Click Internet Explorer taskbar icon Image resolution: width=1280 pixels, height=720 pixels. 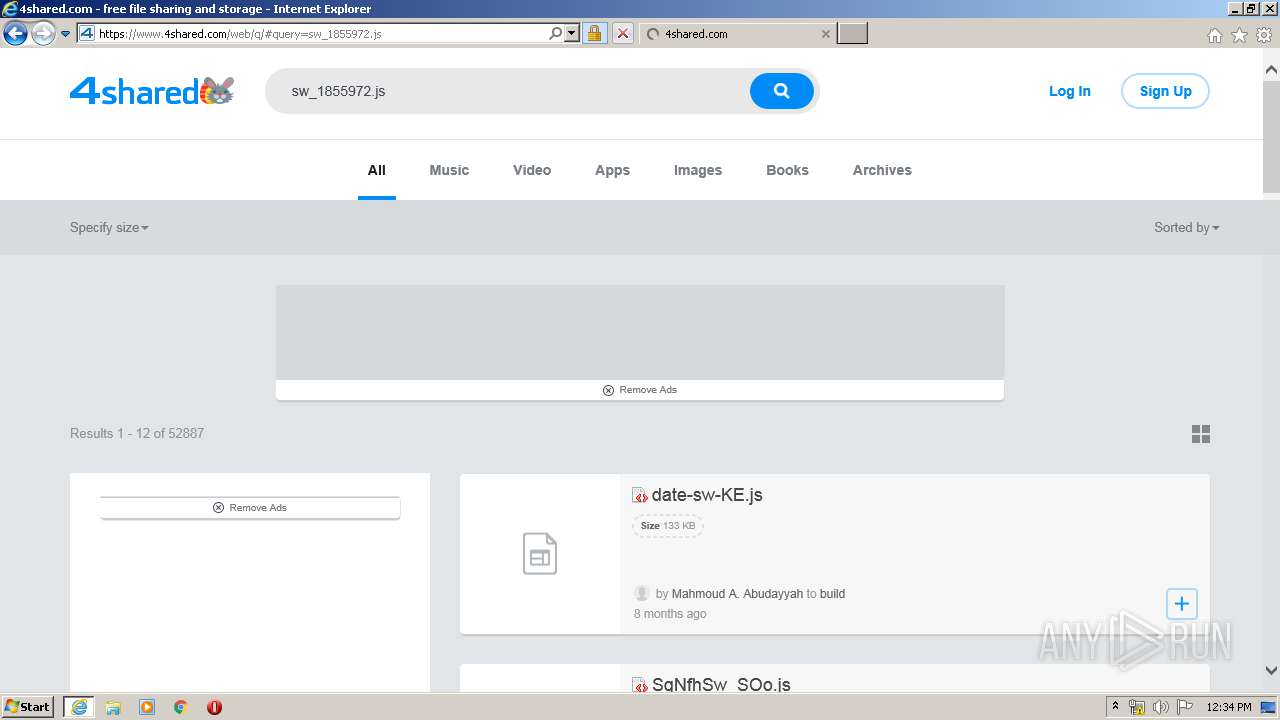tap(78, 707)
